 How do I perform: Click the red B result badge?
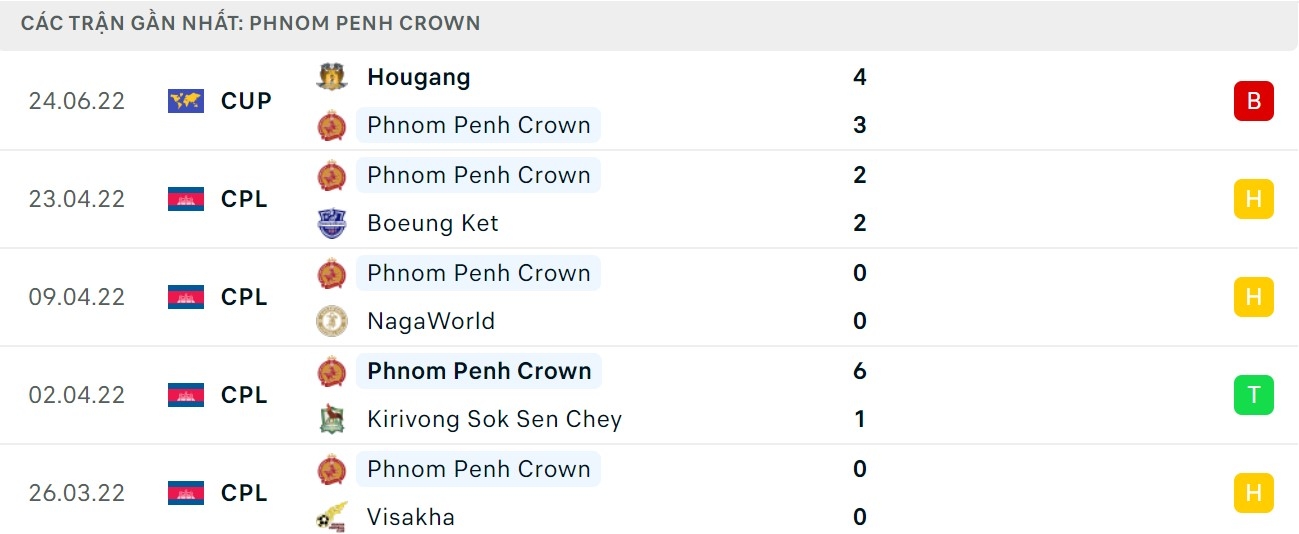pos(1253,101)
